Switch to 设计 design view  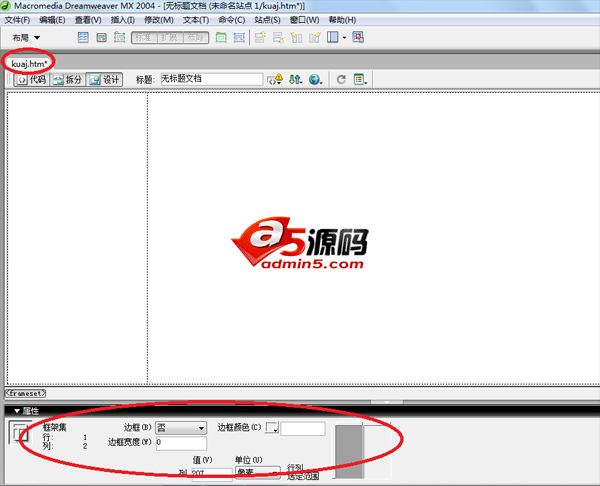[104, 80]
